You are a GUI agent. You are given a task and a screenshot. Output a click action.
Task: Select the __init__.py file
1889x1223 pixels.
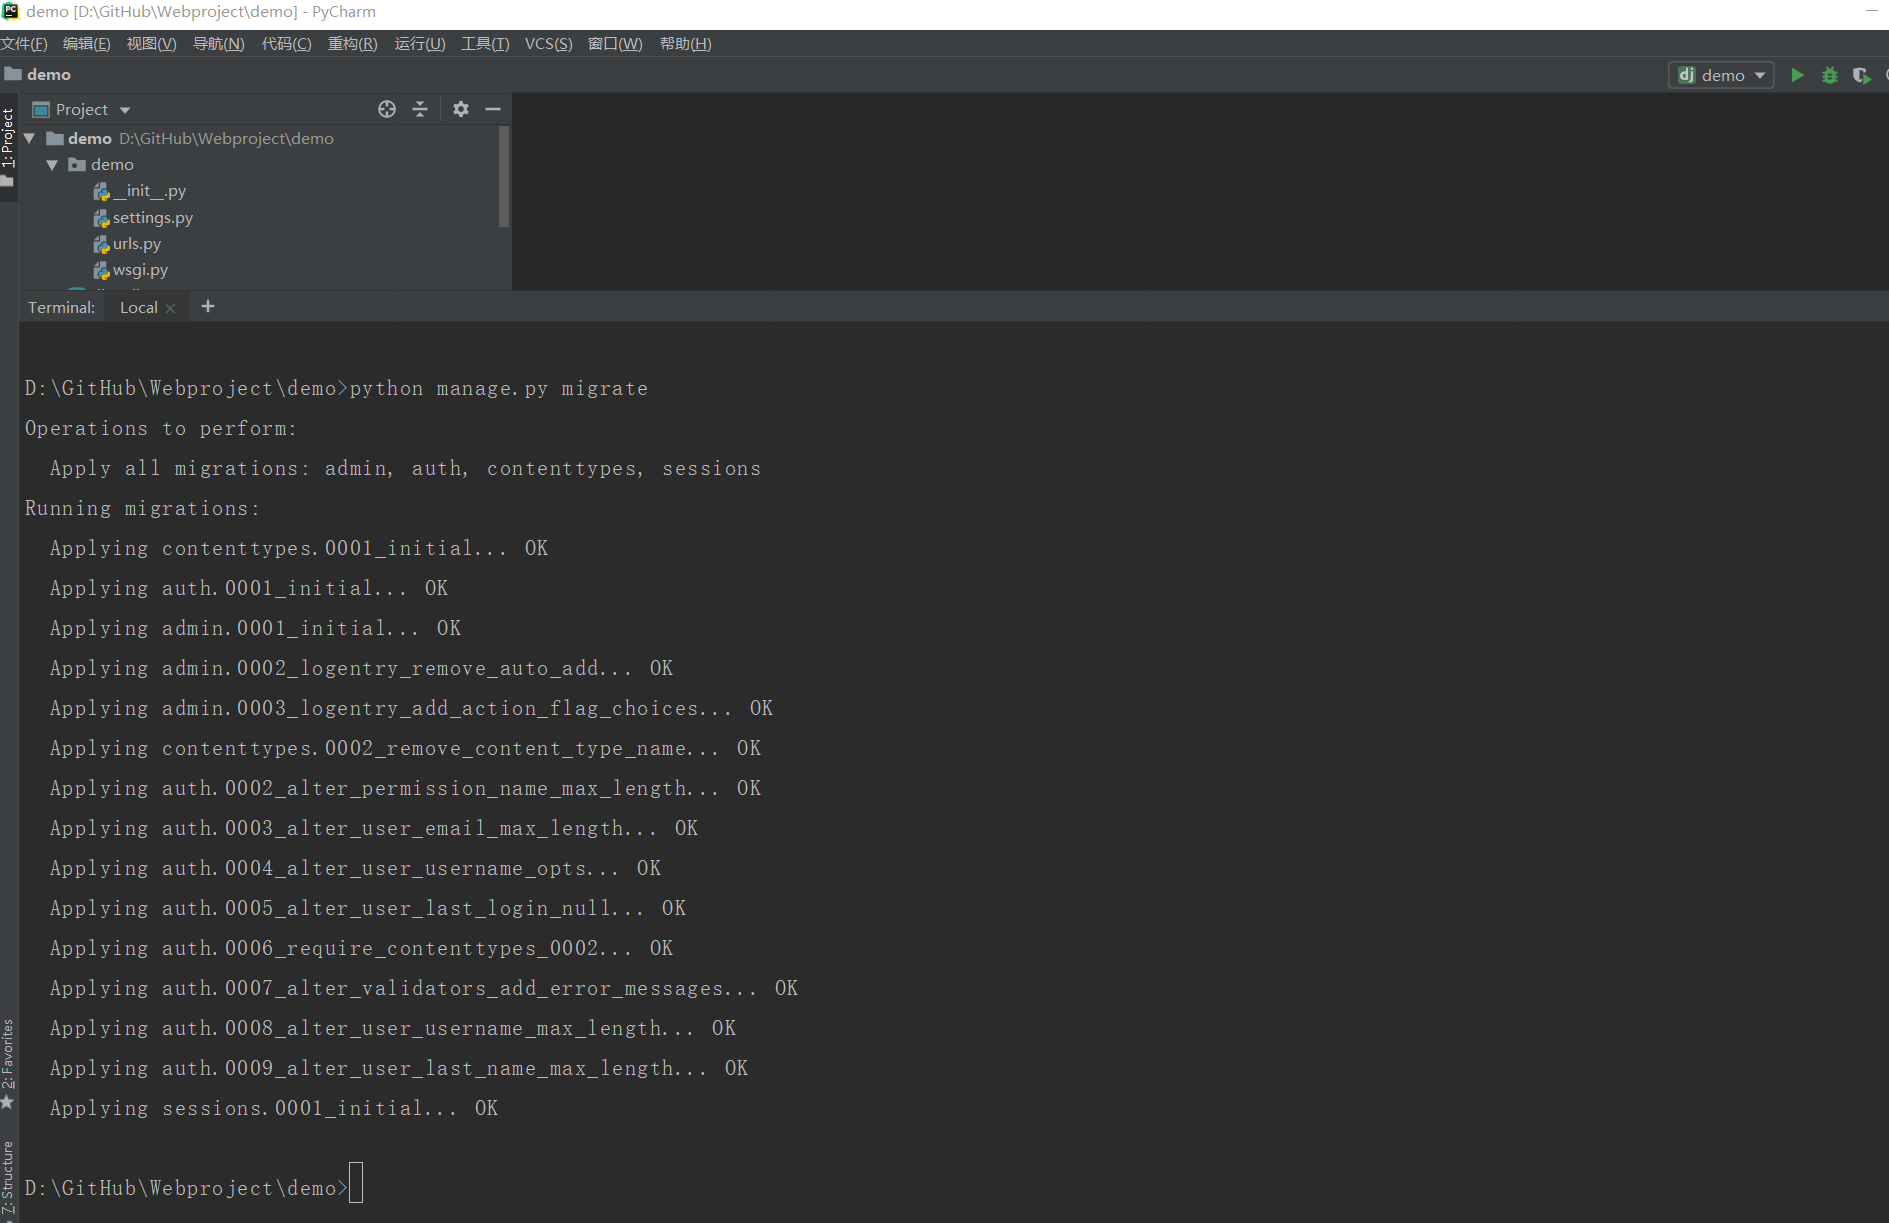[x=149, y=191]
